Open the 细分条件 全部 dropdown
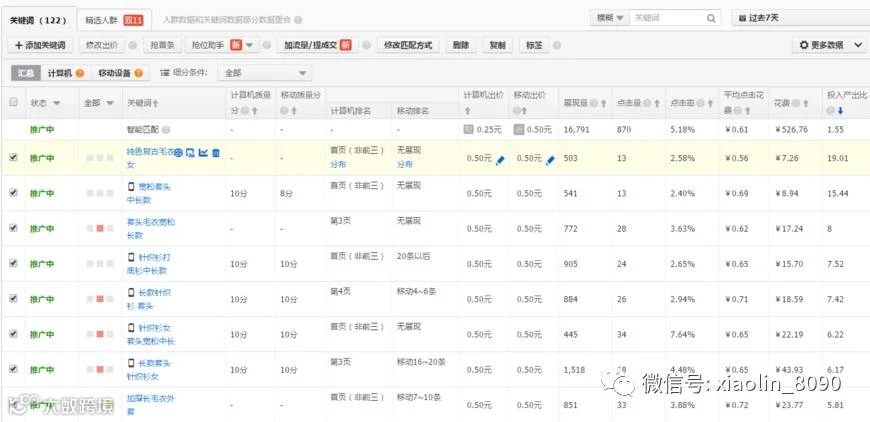This screenshot has height=422, width=870. [265, 73]
